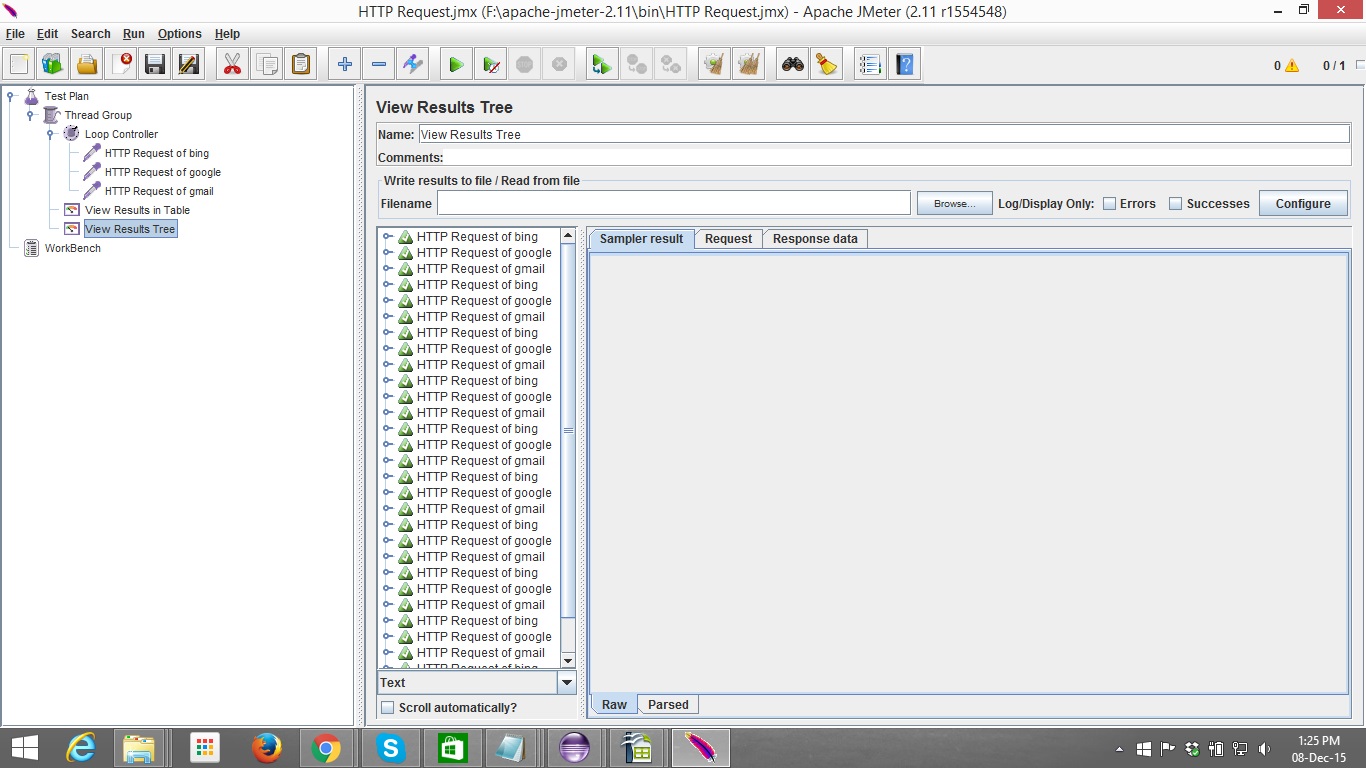
Task: Close the test plan using Close icon
Action: pyautogui.click(x=121, y=65)
